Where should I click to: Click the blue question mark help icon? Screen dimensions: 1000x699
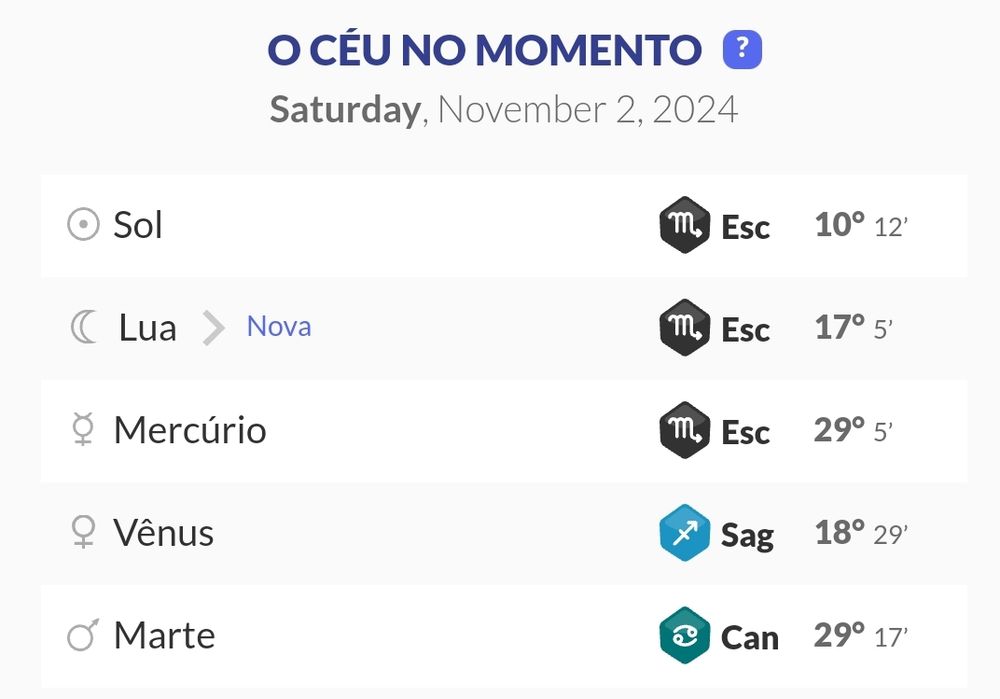pyautogui.click(x=742, y=50)
